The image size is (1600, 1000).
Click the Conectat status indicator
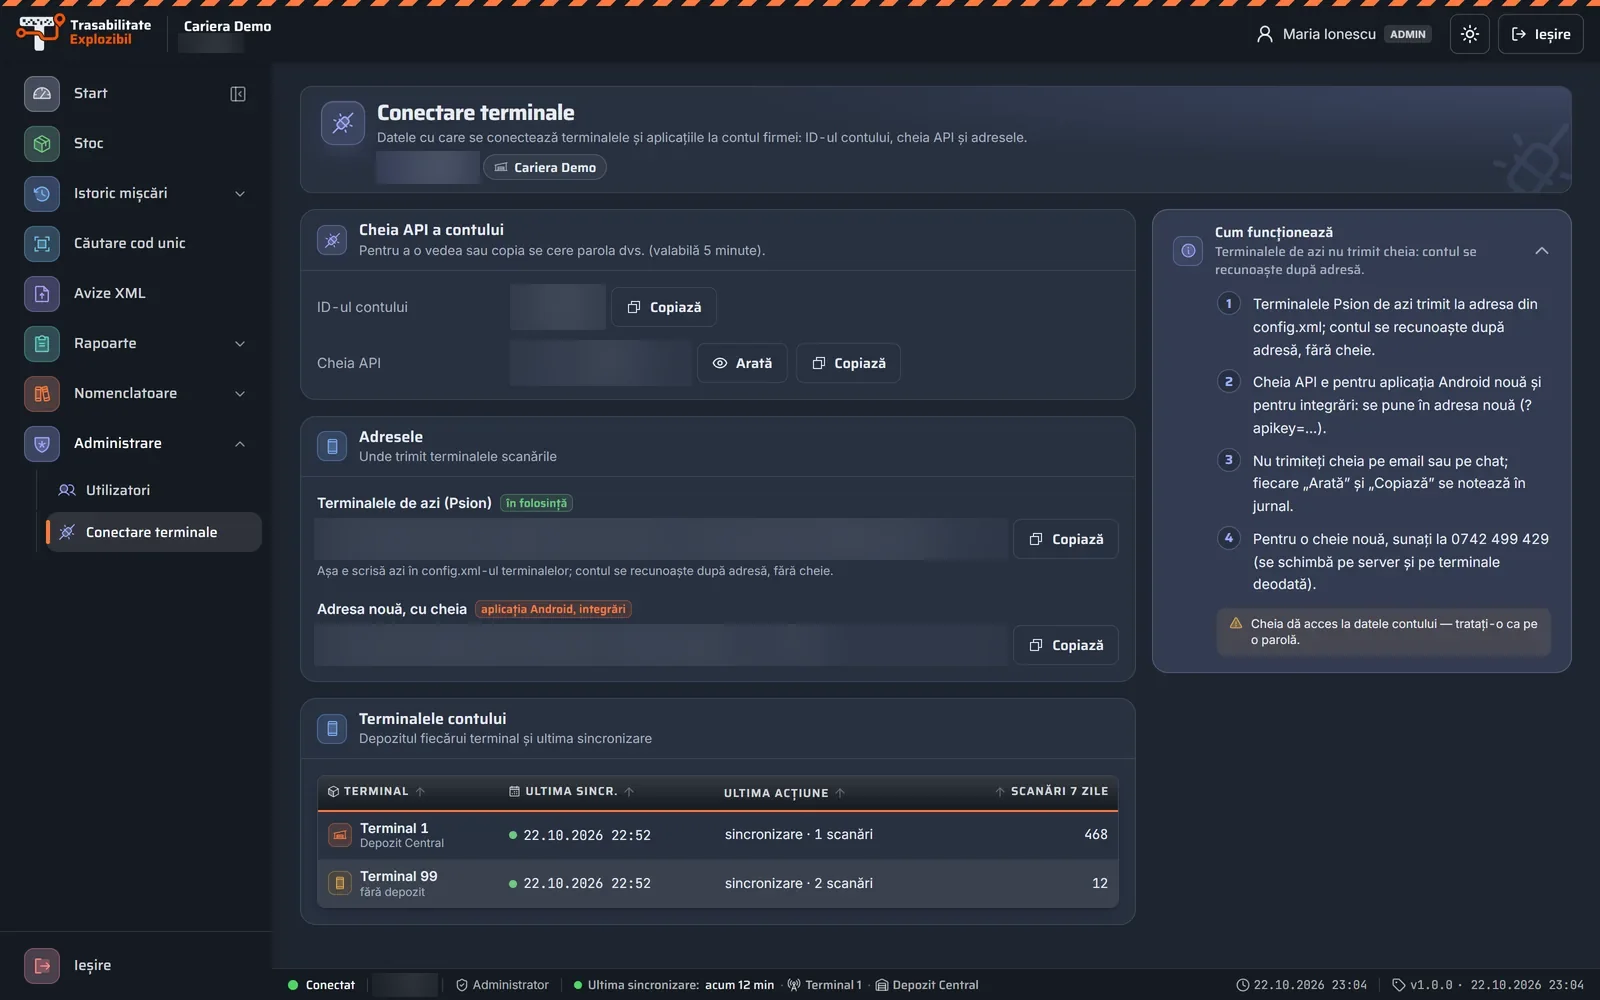pyautogui.click(x=321, y=985)
